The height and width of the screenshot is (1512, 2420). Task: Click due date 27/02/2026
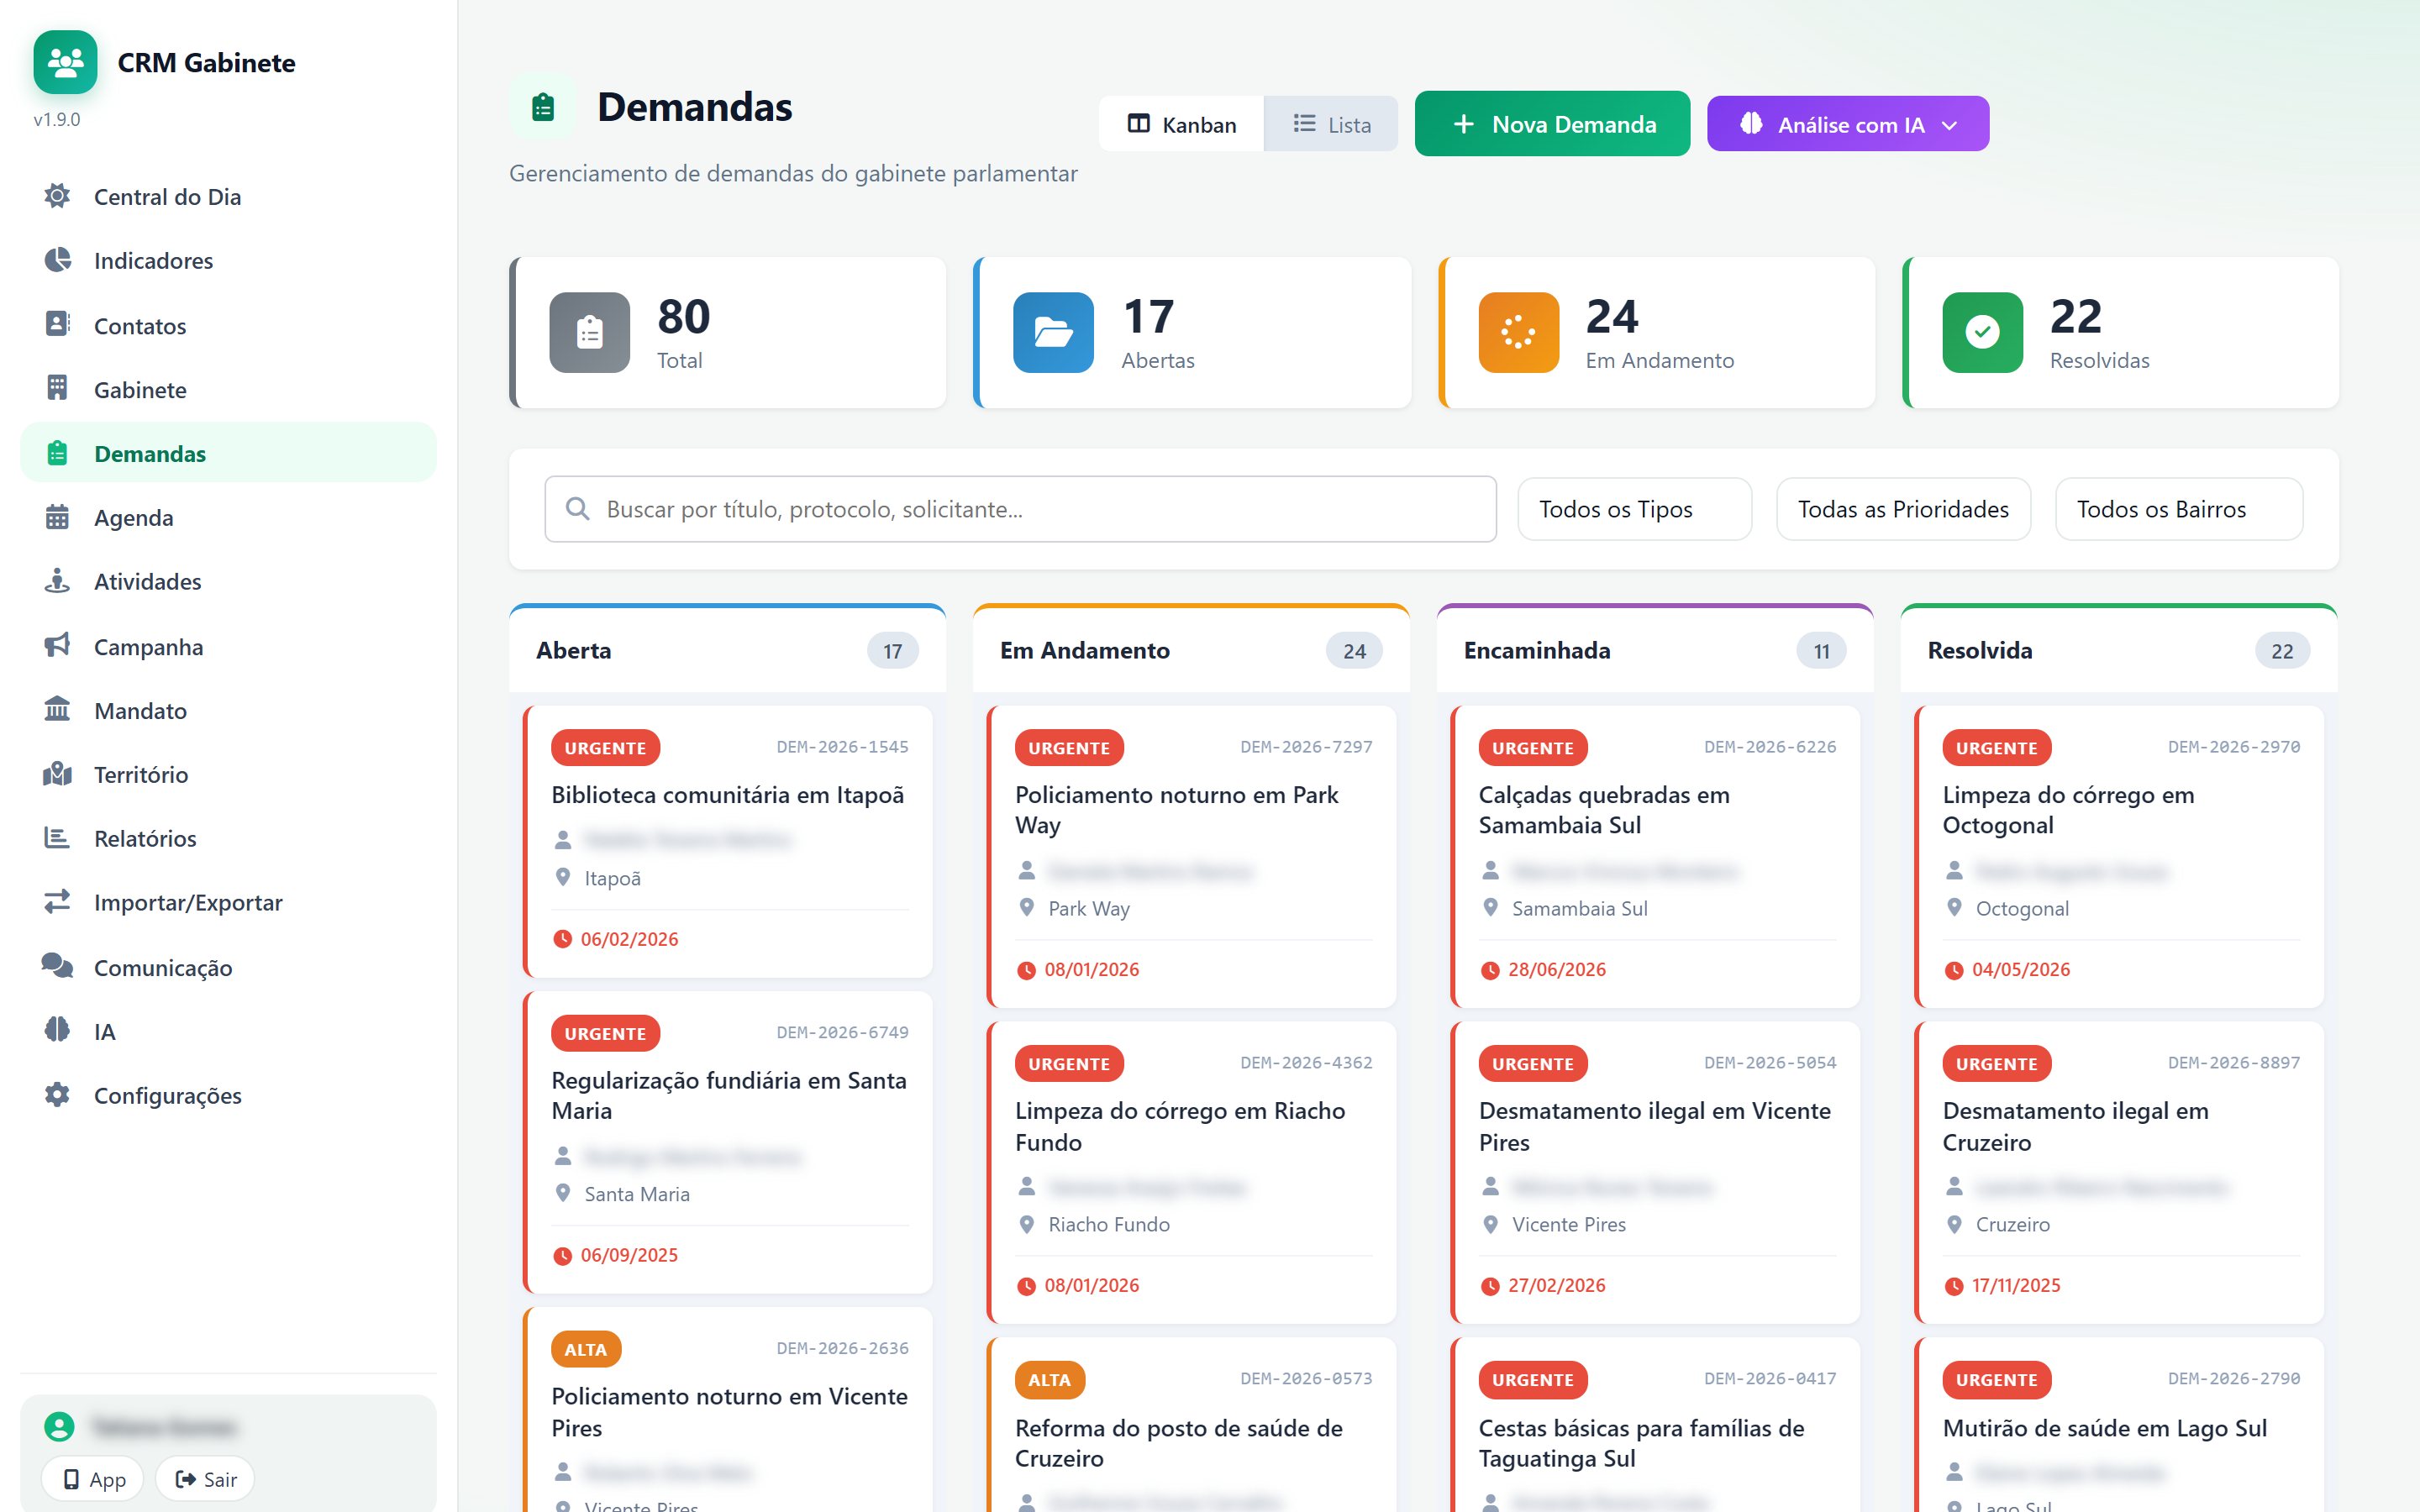coord(1556,1285)
